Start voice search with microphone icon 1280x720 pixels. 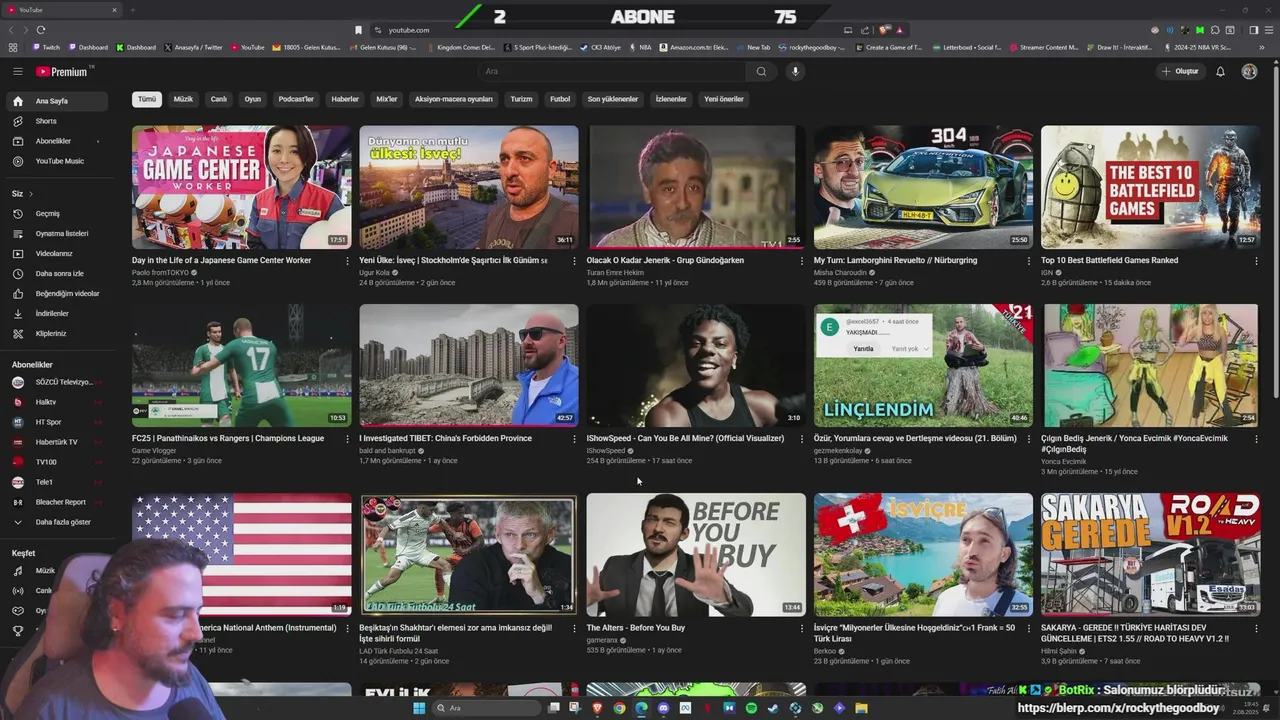coord(795,71)
